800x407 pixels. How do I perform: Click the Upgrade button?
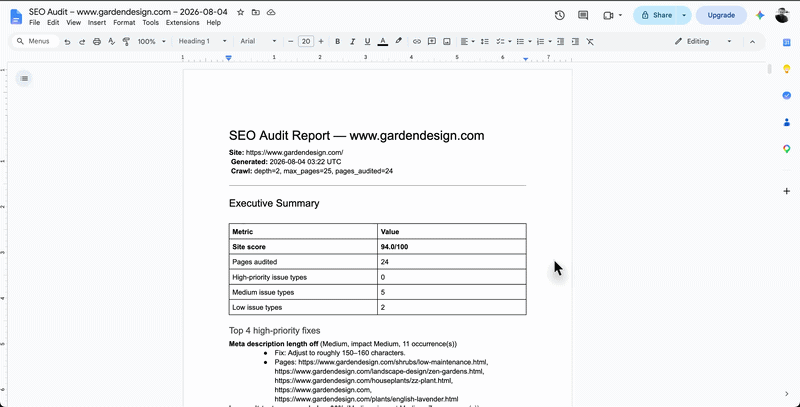pyautogui.click(x=721, y=15)
